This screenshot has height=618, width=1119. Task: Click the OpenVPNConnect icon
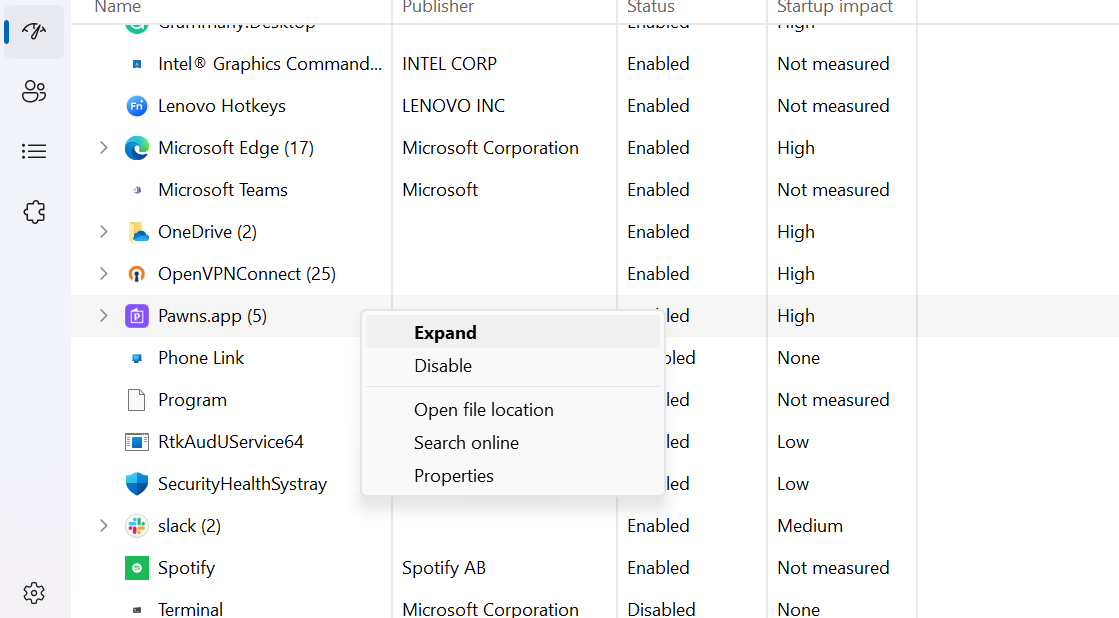137,274
